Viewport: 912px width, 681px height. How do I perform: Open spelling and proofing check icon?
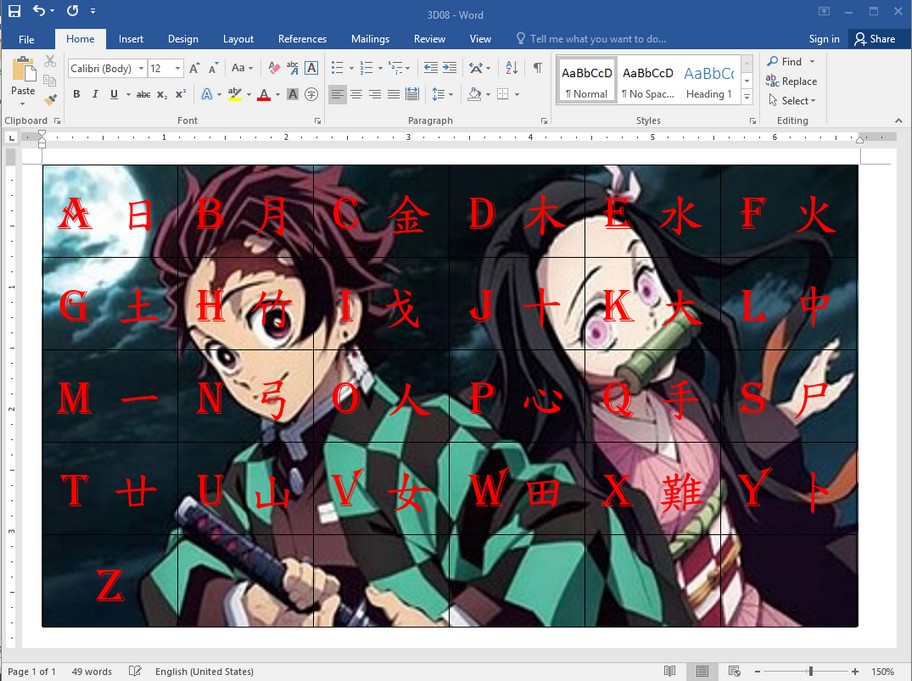coord(135,671)
